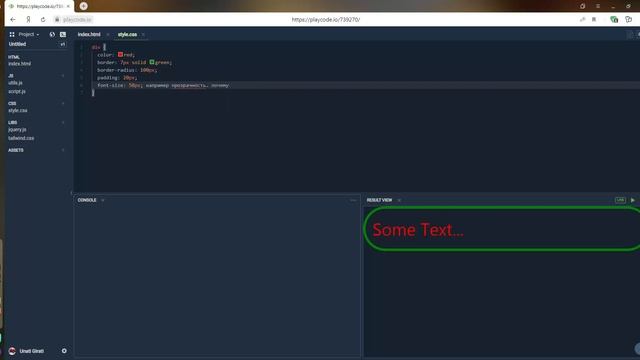Add a file to the JS section

click(x=63, y=76)
